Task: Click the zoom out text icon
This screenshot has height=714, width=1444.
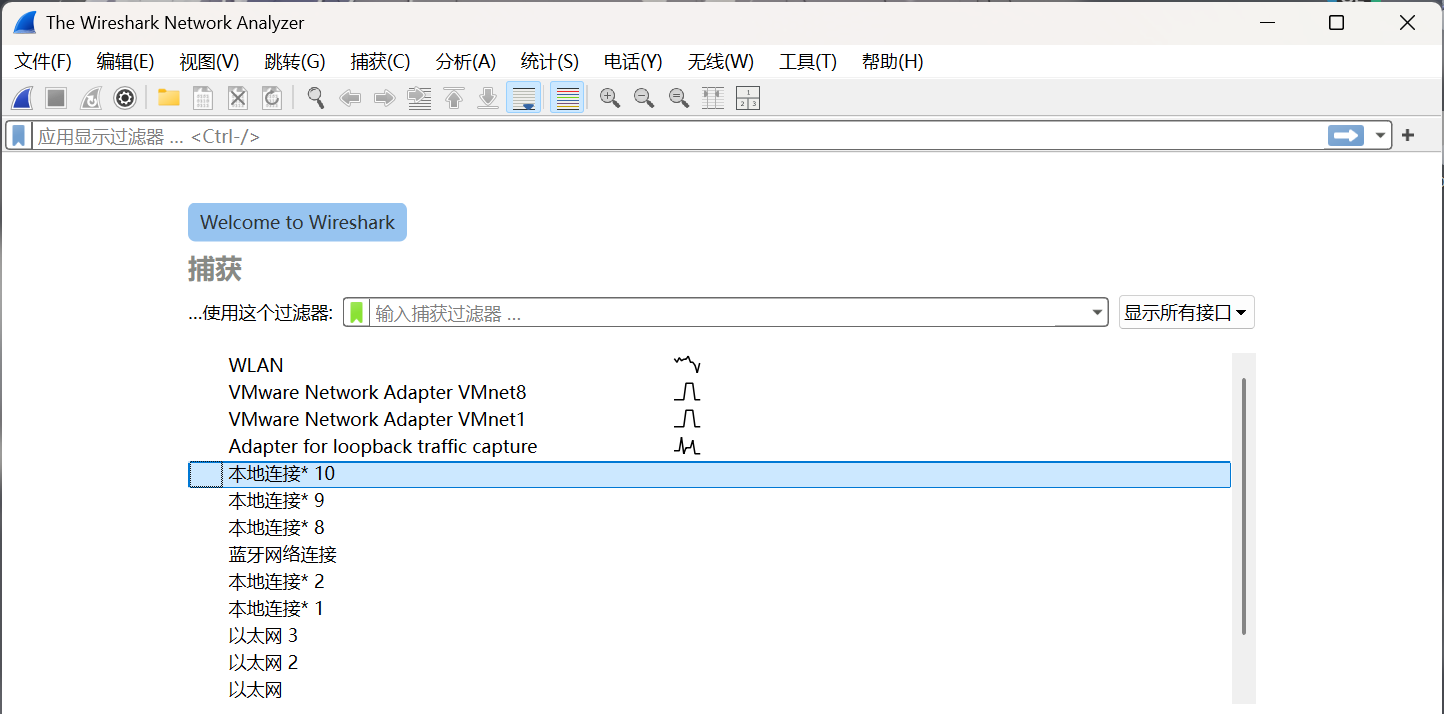Action: point(644,98)
